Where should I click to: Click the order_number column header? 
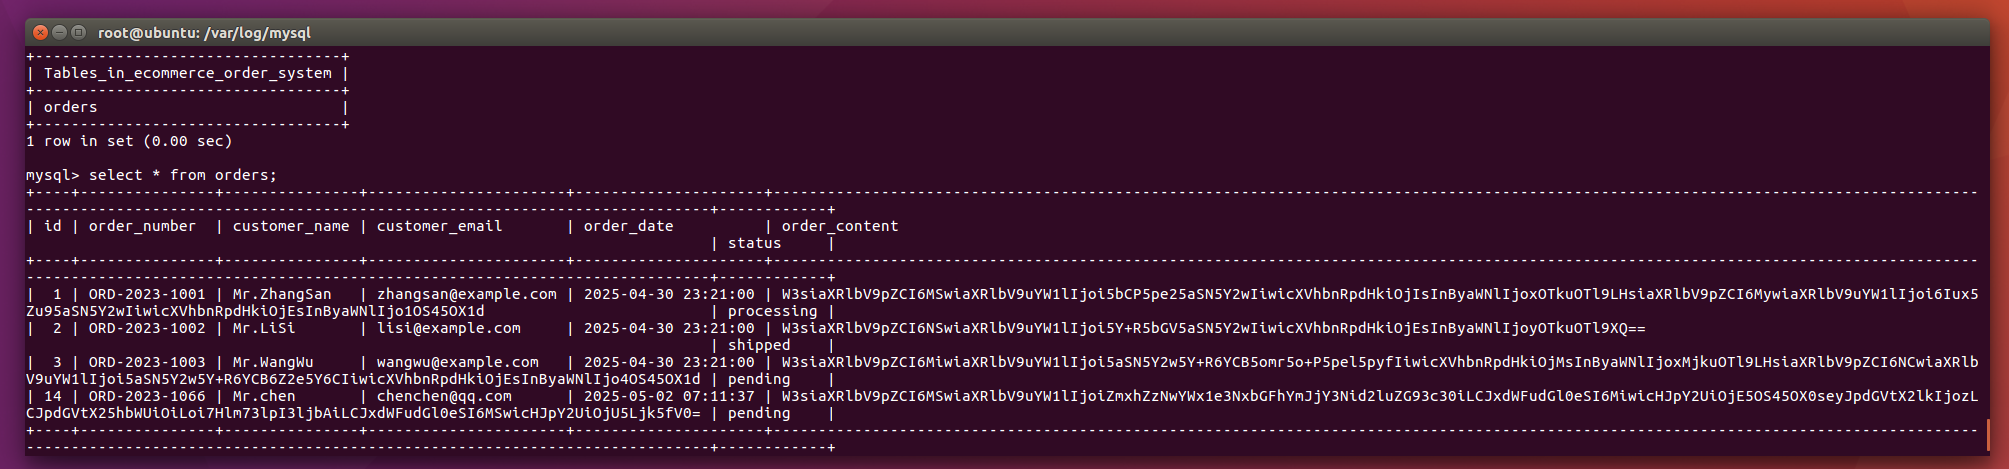[142, 226]
